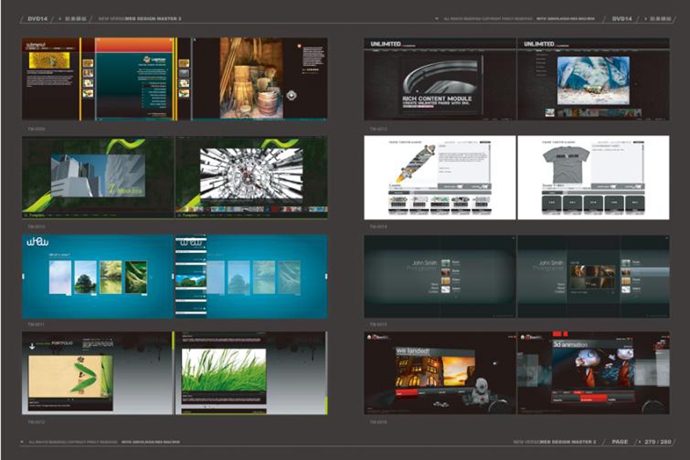Click the small triangle icon in the top-right header
The width and height of the screenshot is (690, 460).
pos(437,19)
